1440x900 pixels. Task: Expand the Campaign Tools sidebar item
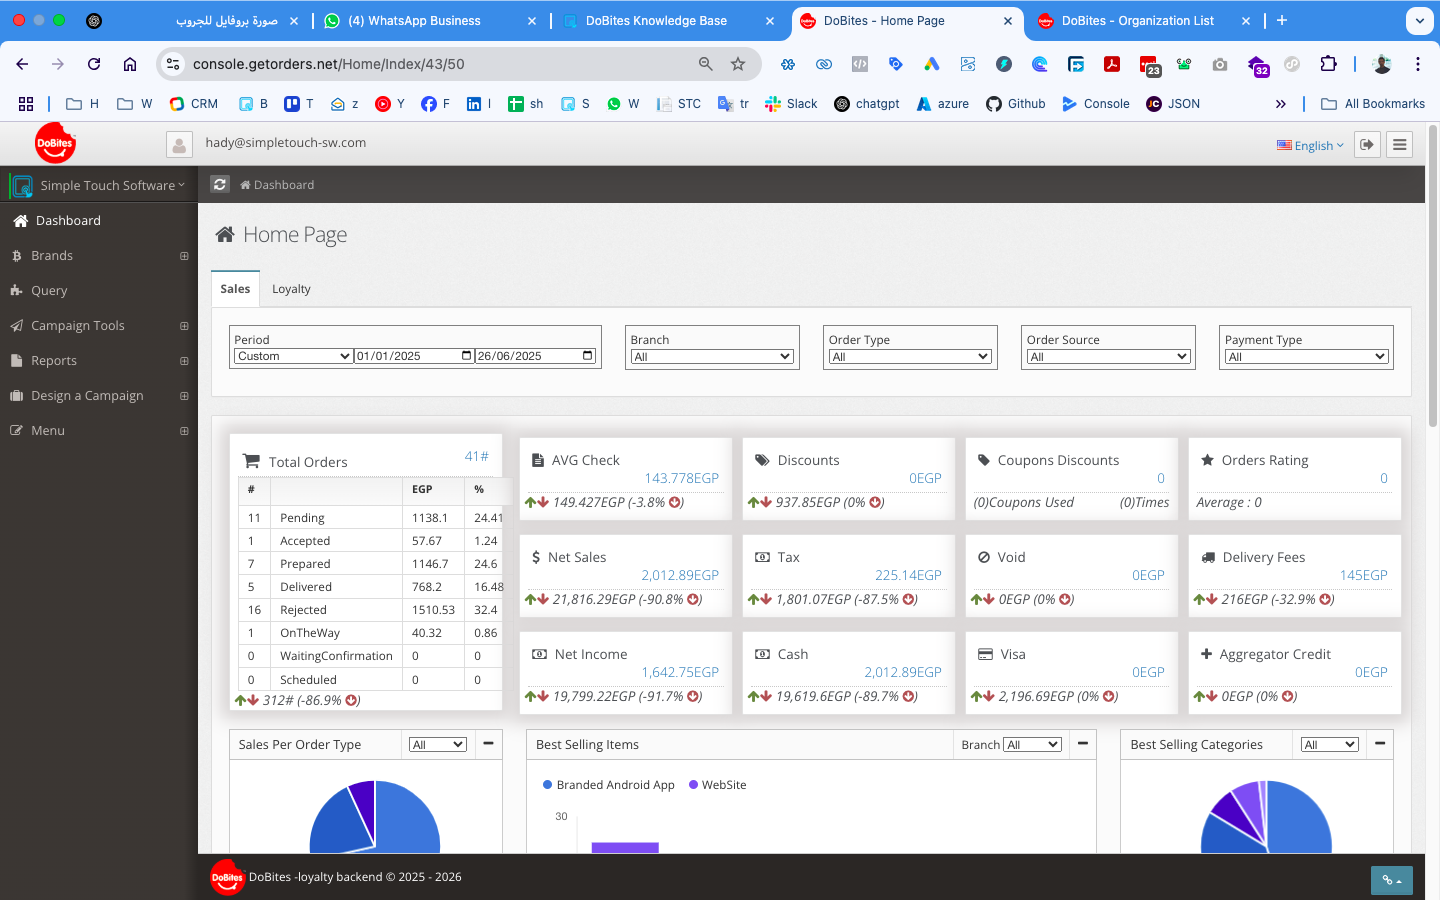click(184, 326)
